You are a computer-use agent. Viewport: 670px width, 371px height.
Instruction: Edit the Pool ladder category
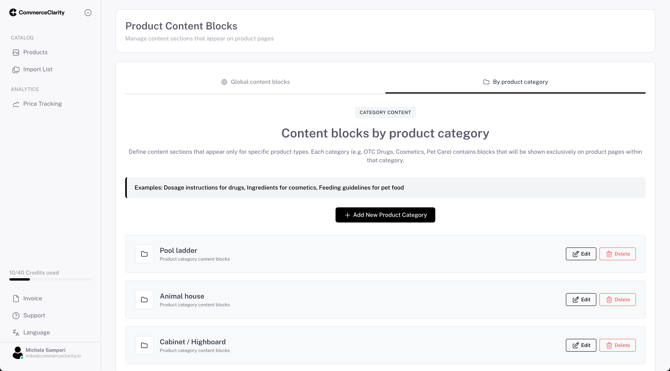coord(581,254)
